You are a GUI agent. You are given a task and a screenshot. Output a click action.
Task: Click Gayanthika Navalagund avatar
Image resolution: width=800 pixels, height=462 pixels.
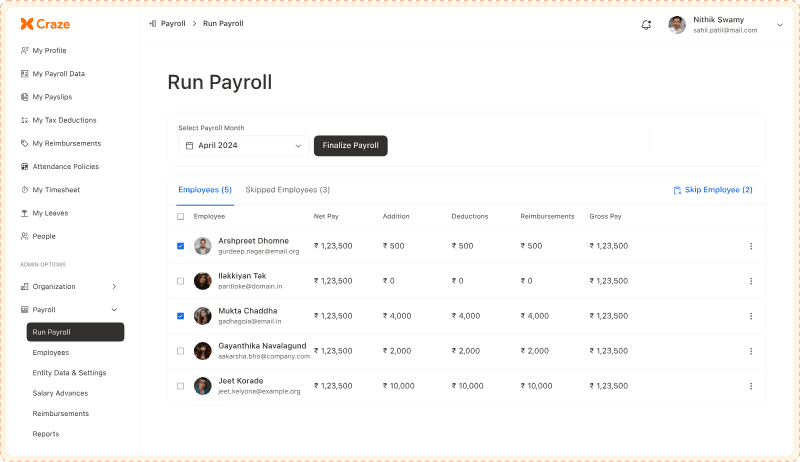tap(203, 351)
